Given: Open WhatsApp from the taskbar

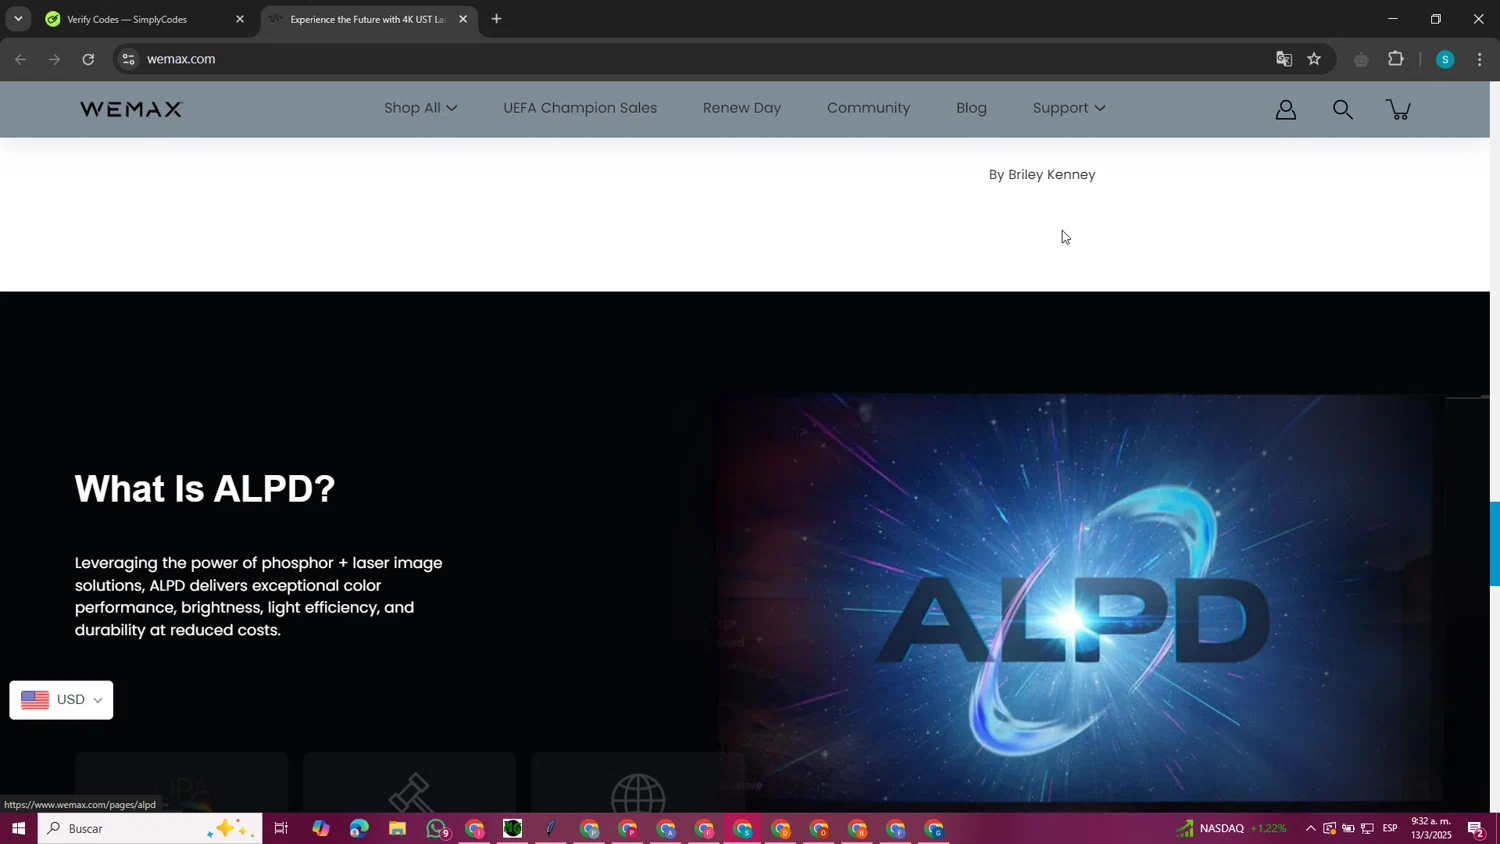Looking at the screenshot, I should (437, 828).
